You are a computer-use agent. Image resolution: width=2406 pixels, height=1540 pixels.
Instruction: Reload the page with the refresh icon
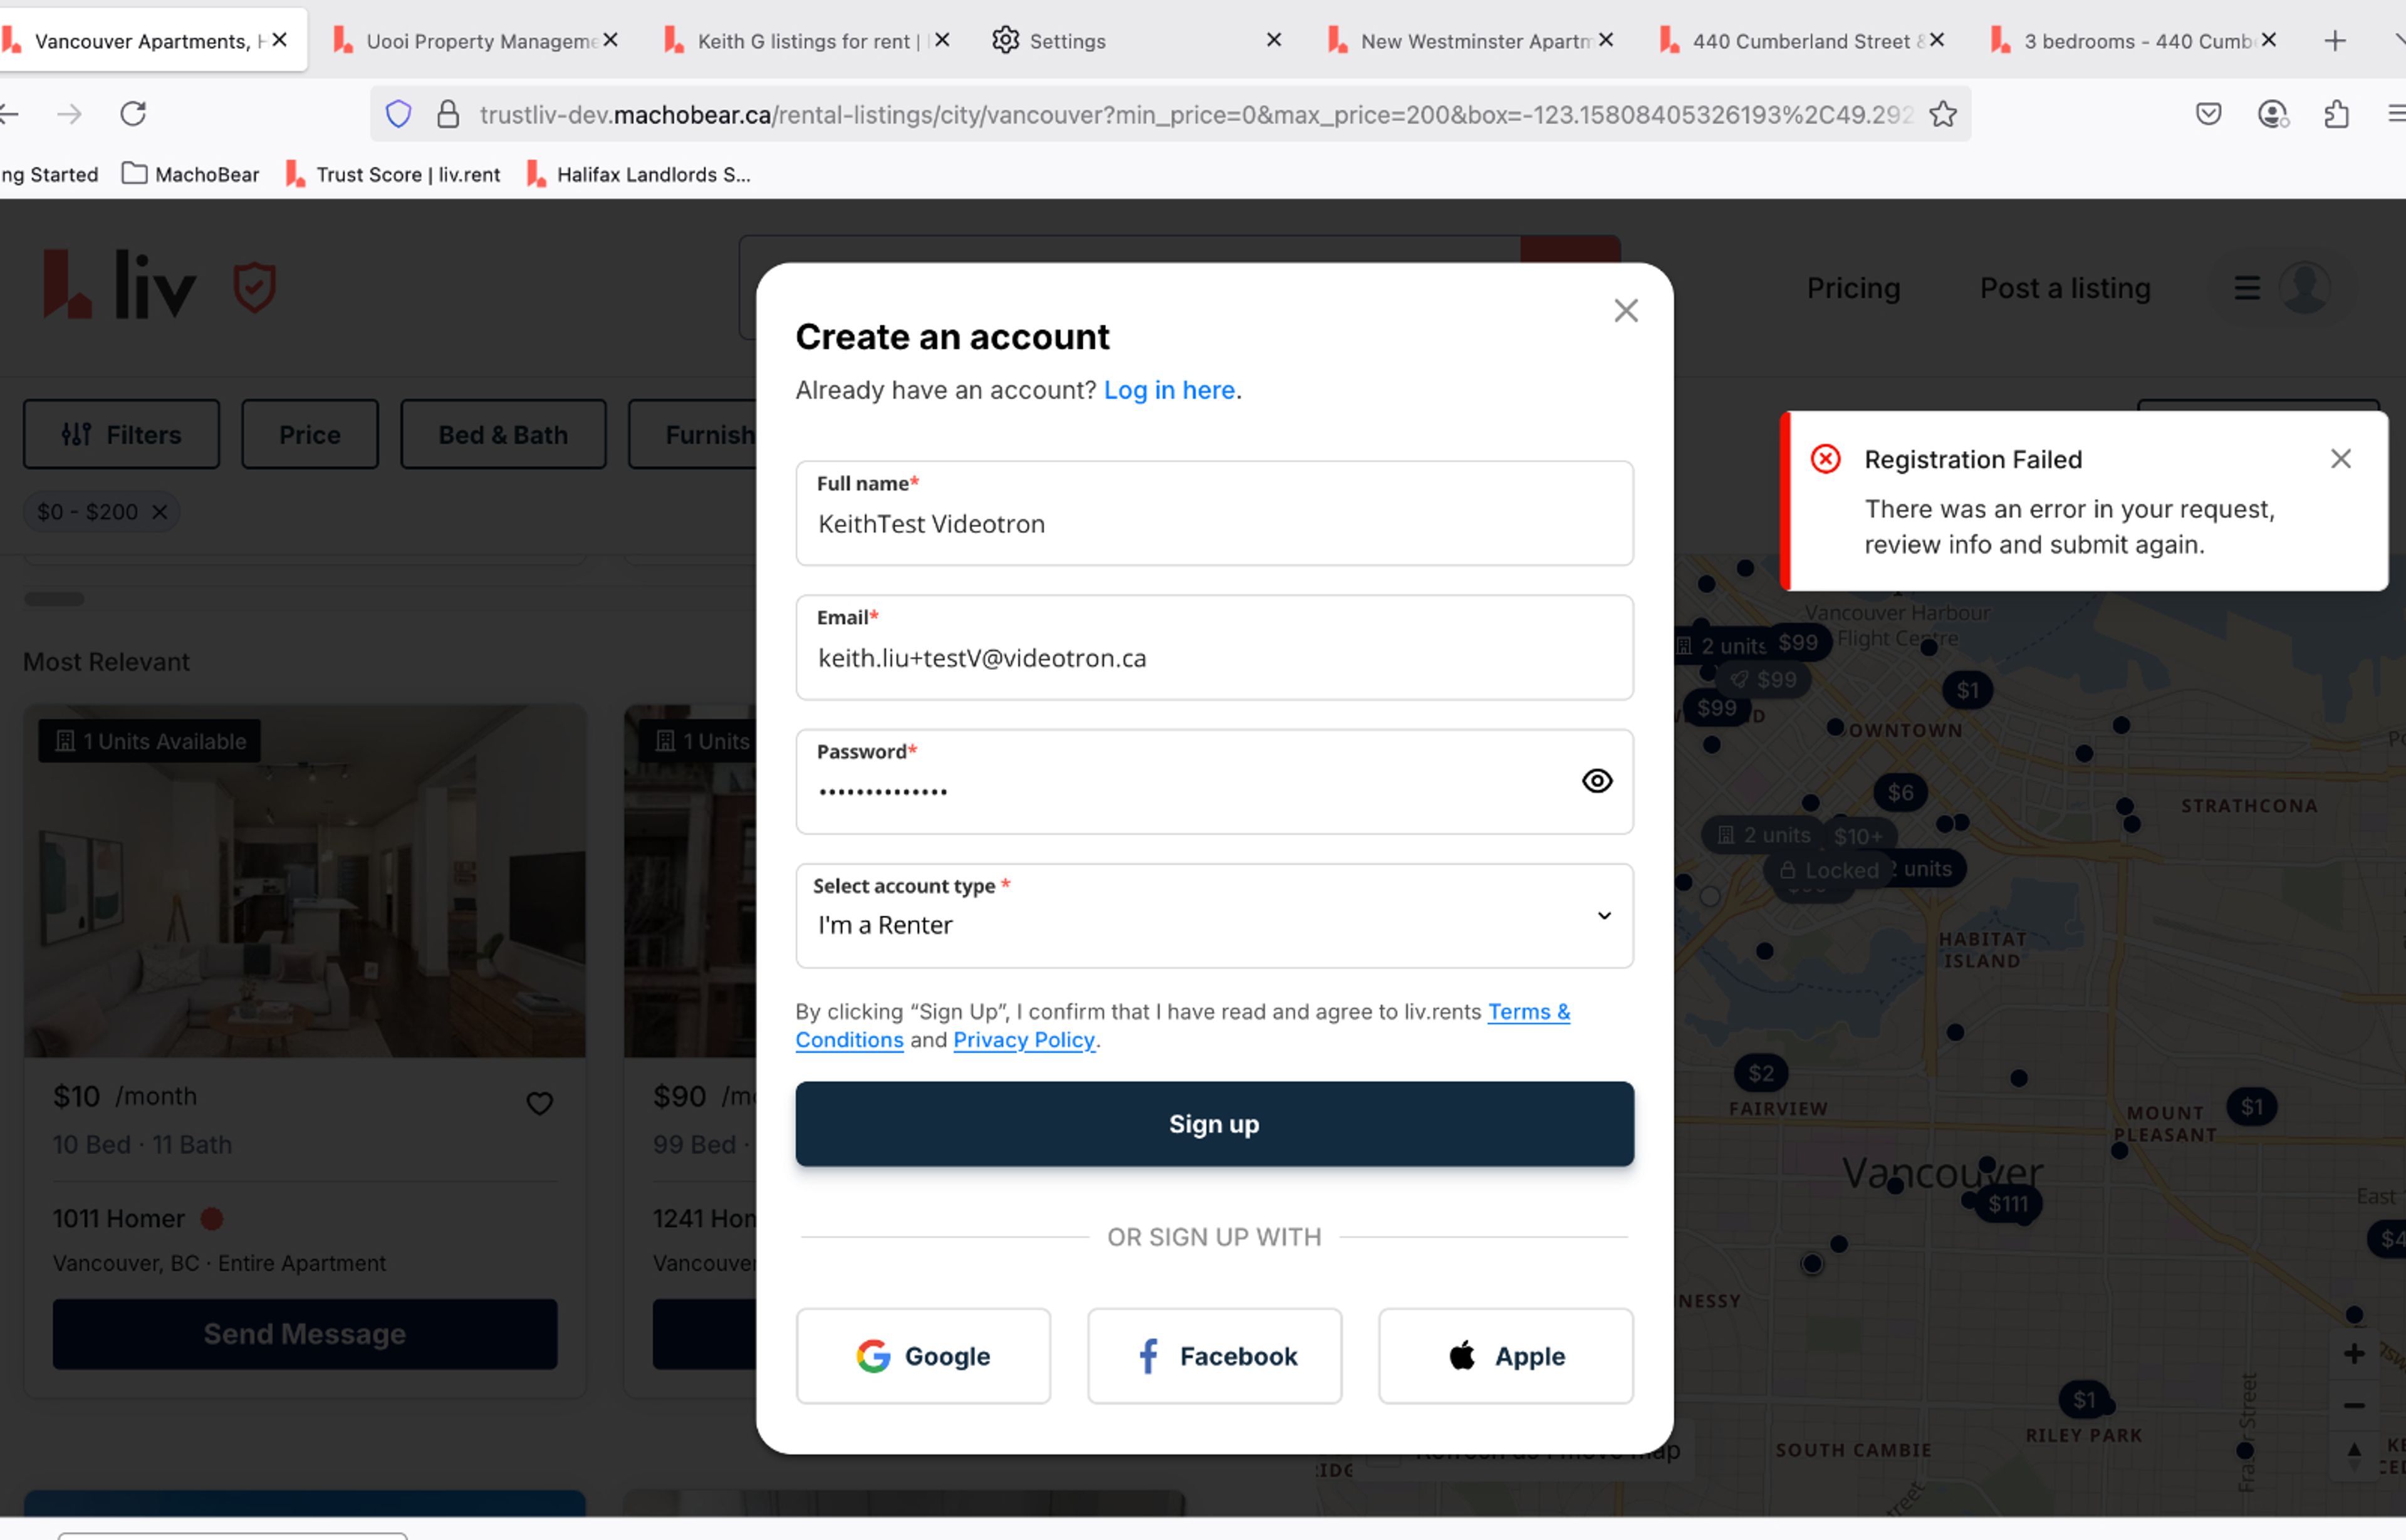pyautogui.click(x=133, y=114)
